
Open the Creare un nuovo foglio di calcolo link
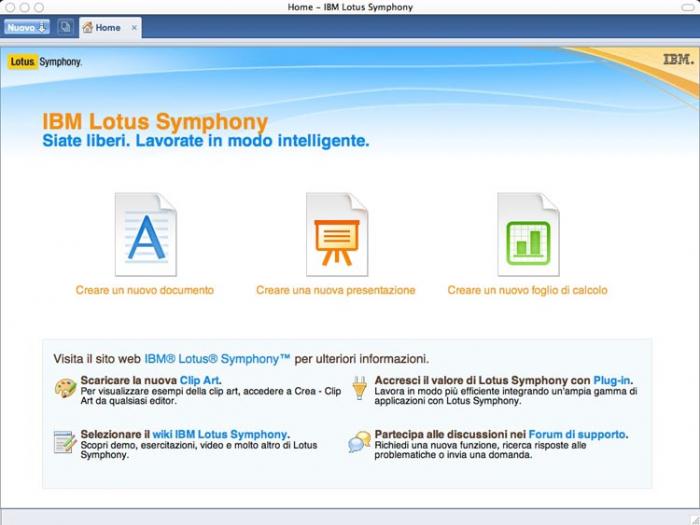[527, 290]
